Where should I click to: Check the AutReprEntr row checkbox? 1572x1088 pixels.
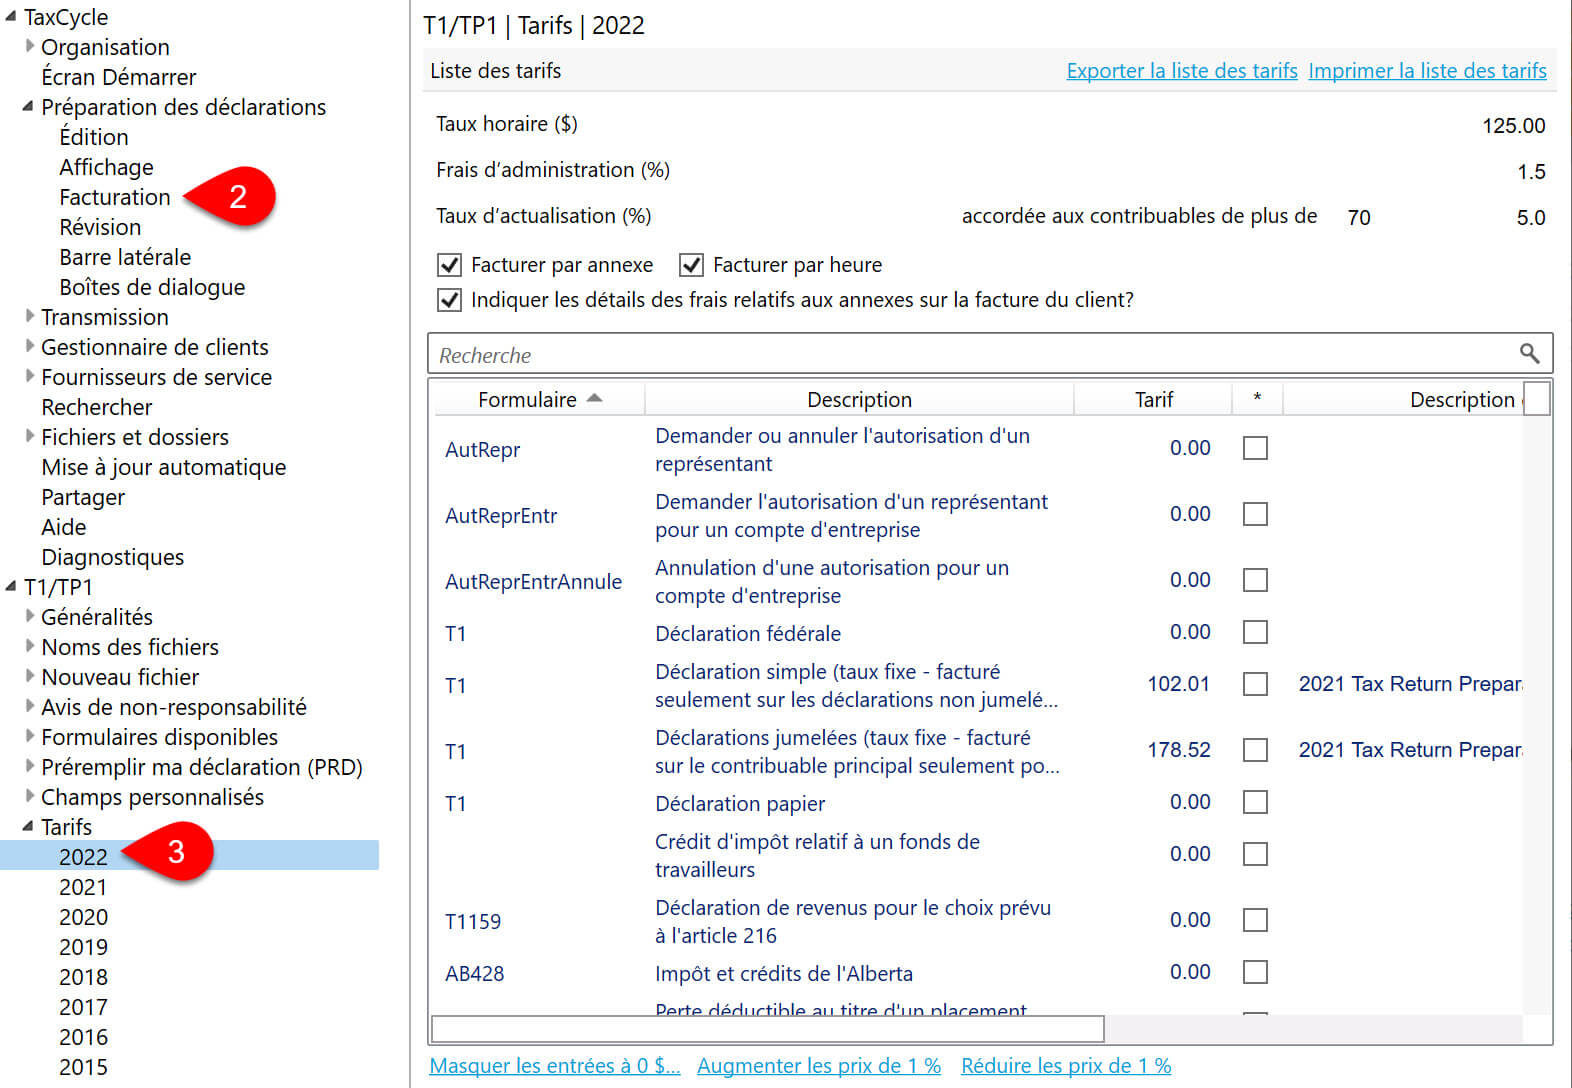(x=1255, y=514)
